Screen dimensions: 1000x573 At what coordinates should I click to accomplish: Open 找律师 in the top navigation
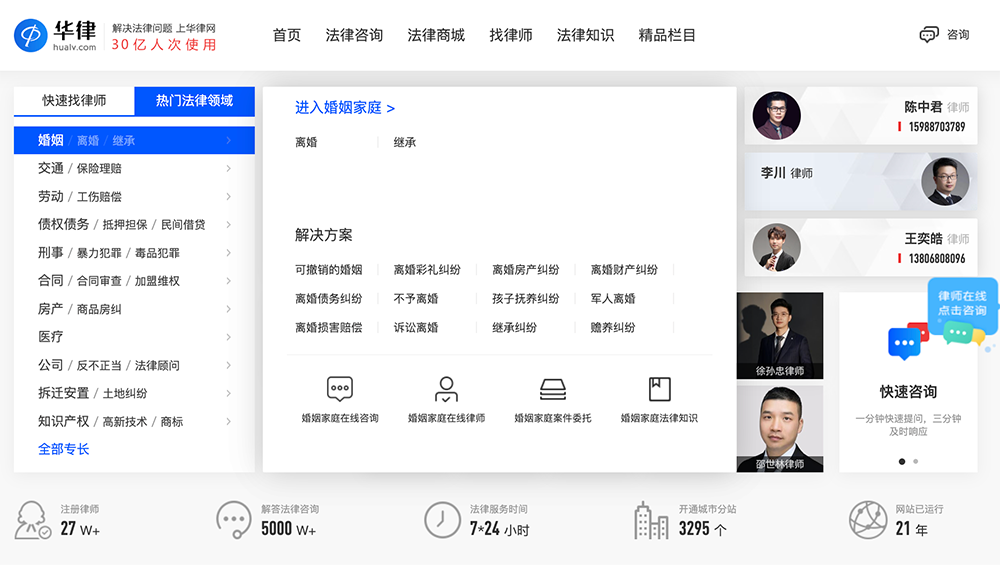511,35
